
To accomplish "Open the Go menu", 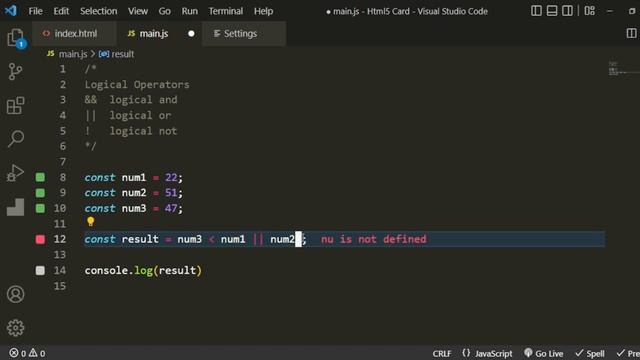I will click(x=164, y=11).
